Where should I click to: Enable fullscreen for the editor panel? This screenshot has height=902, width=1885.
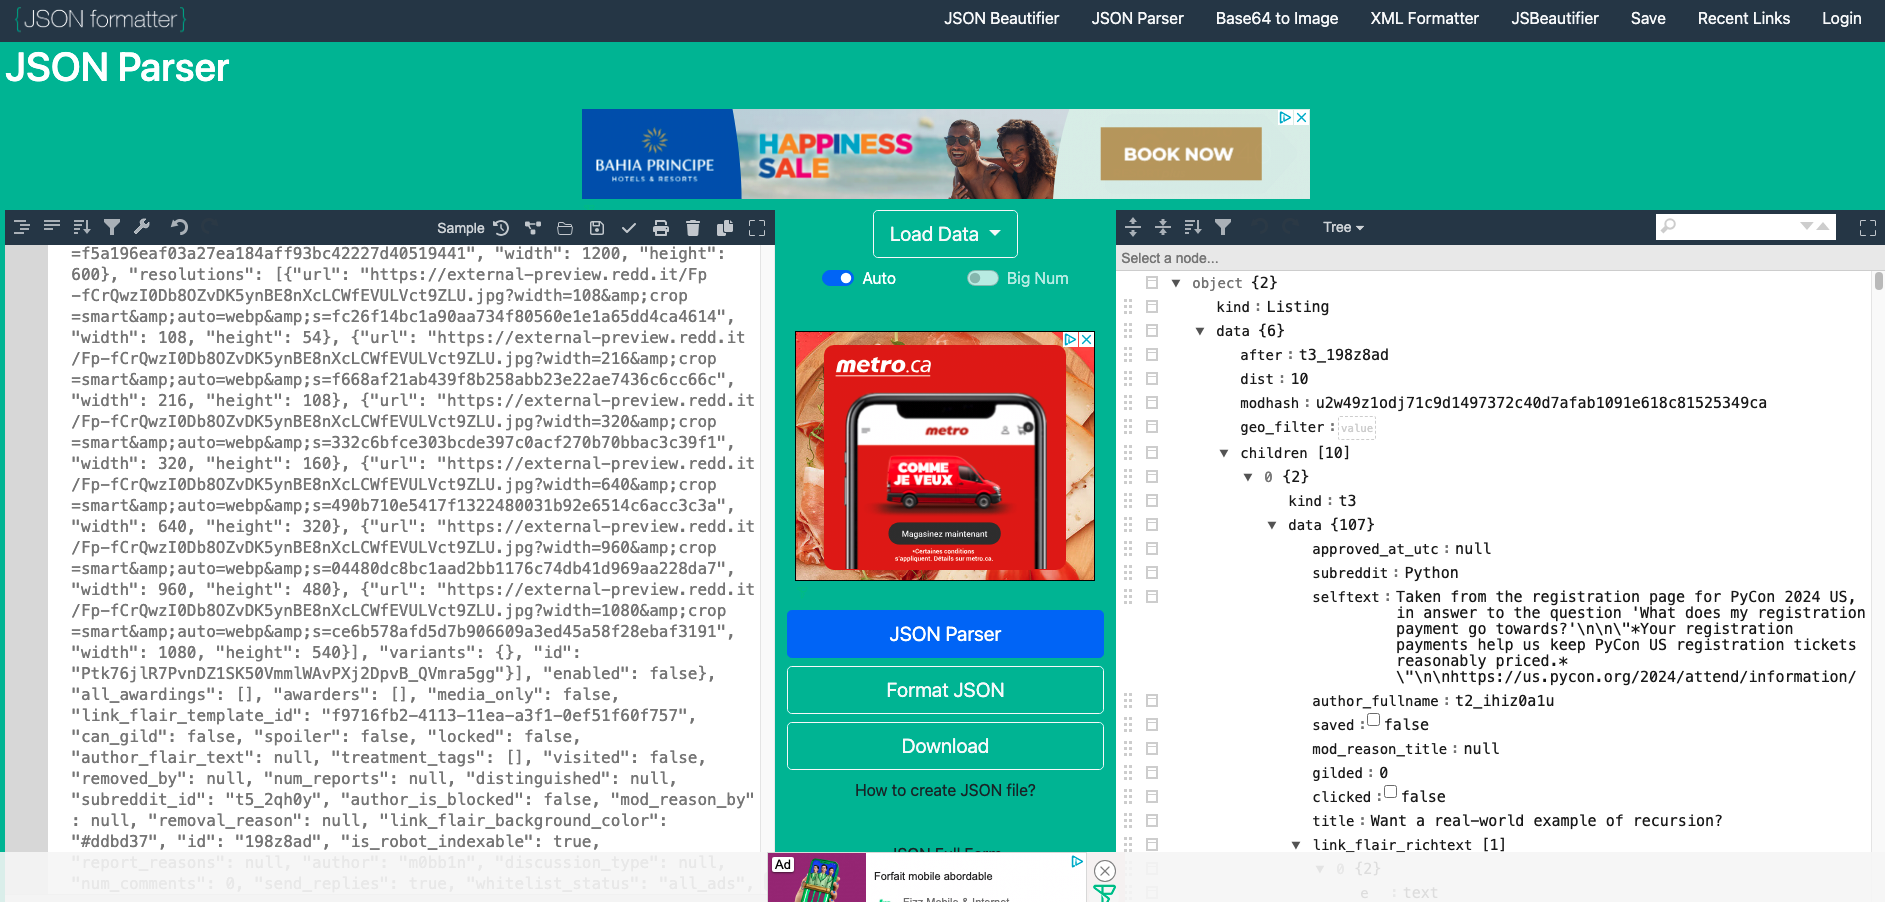click(x=757, y=227)
